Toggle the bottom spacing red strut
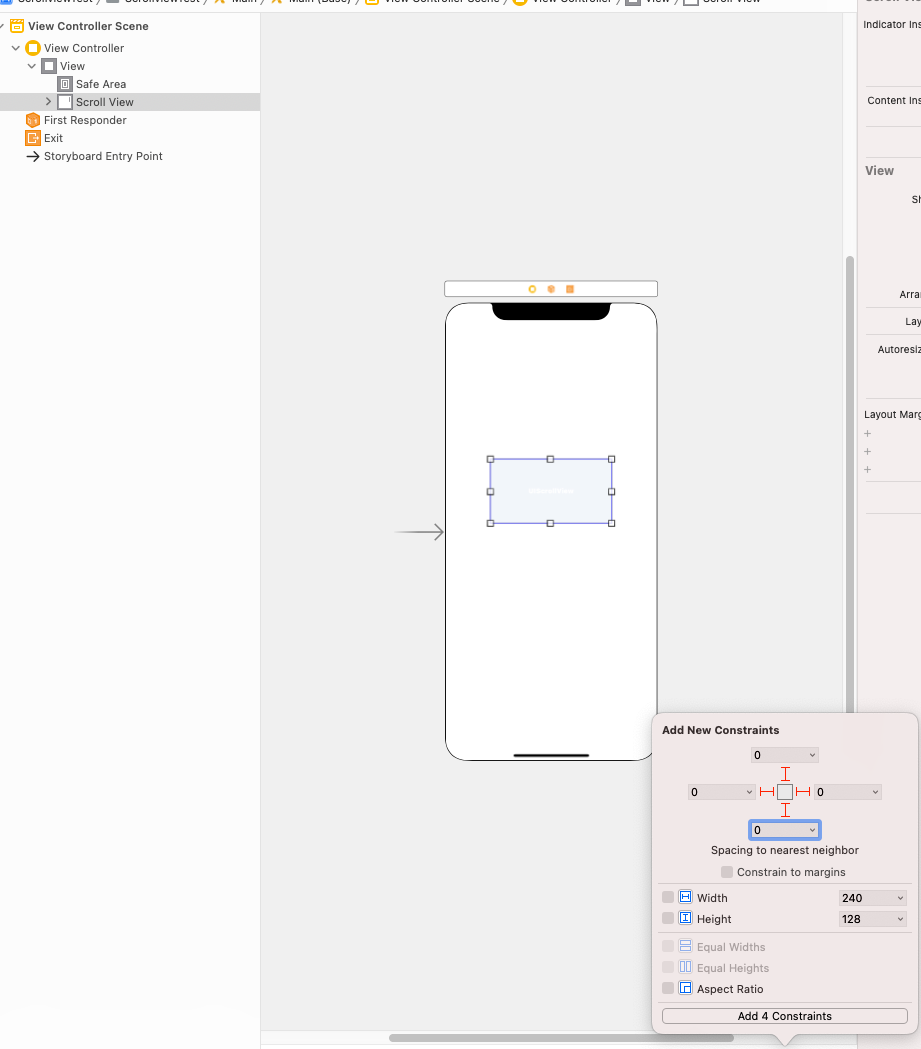921x1049 pixels. [785, 810]
